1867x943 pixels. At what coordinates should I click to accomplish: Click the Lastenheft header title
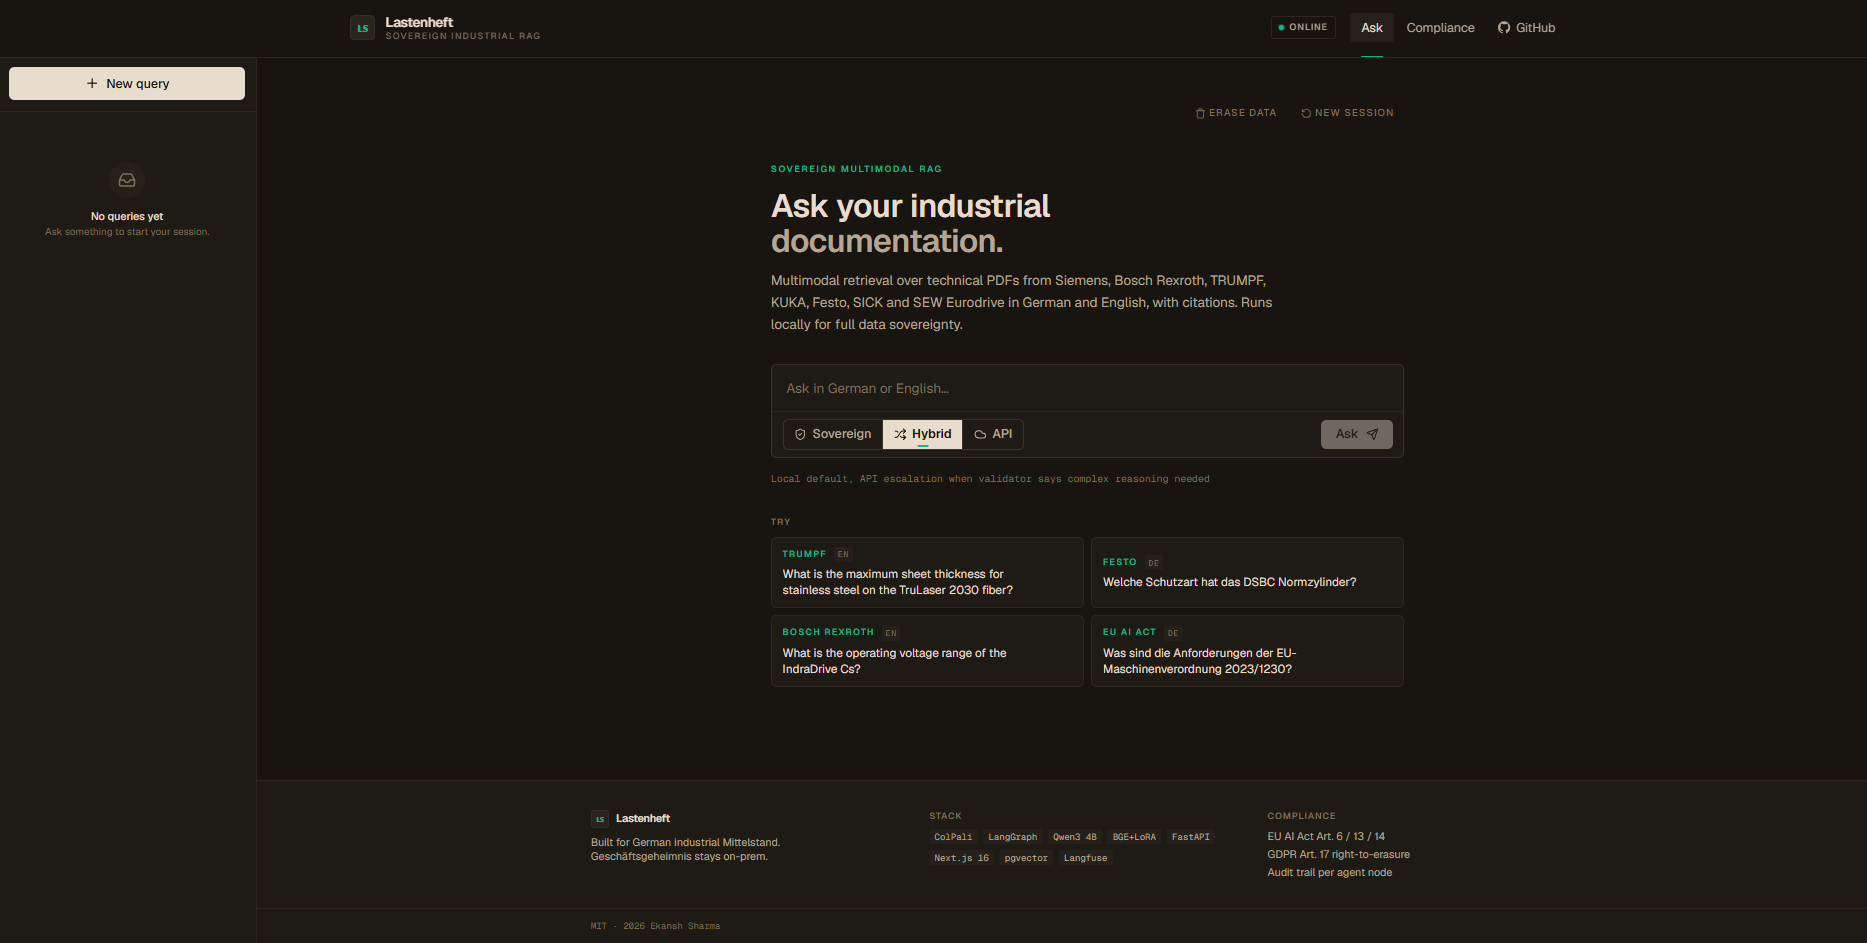419,22
